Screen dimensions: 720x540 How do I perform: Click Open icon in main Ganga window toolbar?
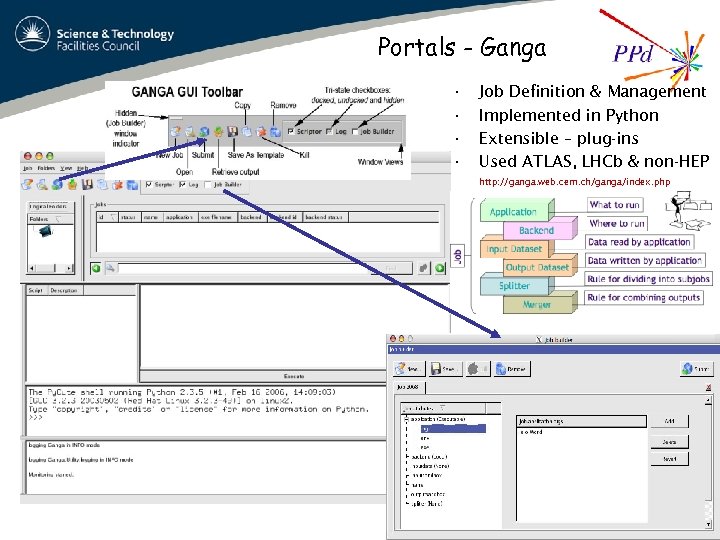coord(42,185)
